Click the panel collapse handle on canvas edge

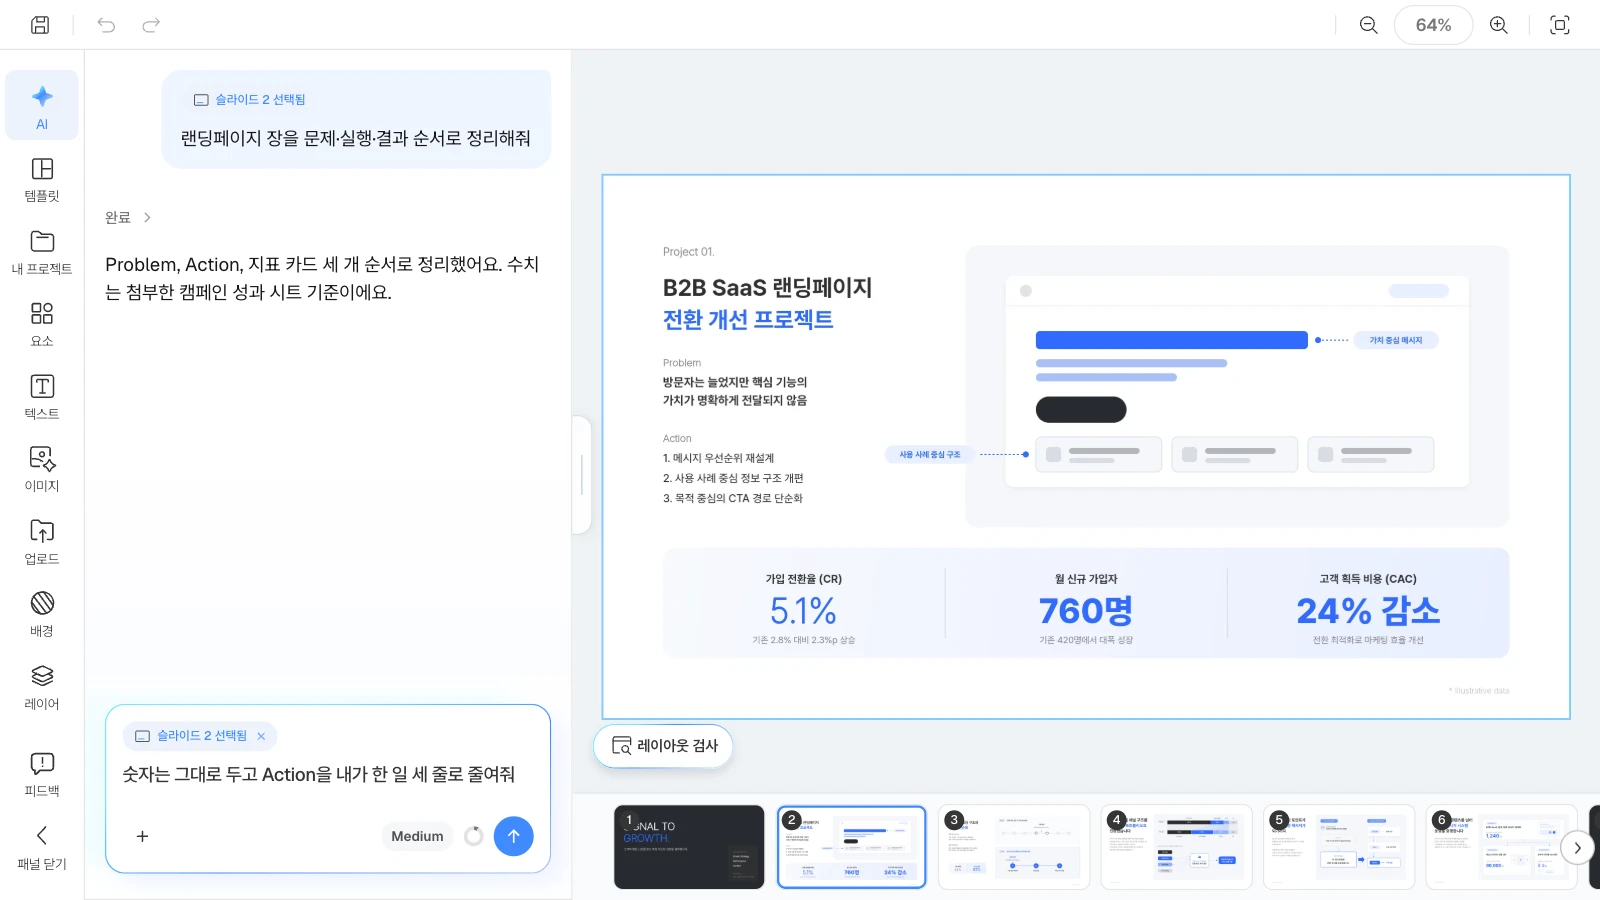point(582,474)
